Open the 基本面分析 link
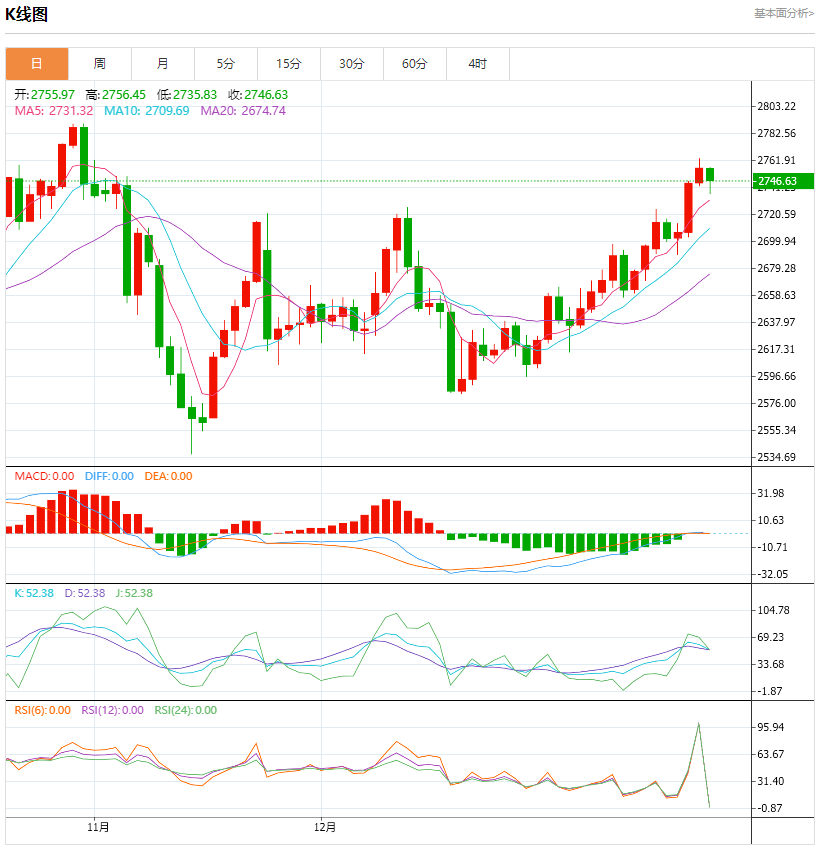This screenshot has width=817, height=846. (x=784, y=13)
